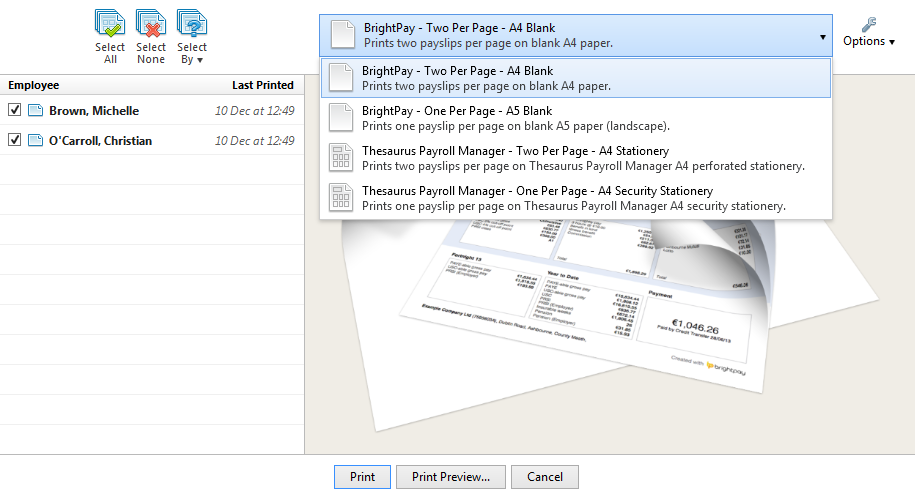Collapse the payslip template dropdown arrow

click(822, 37)
